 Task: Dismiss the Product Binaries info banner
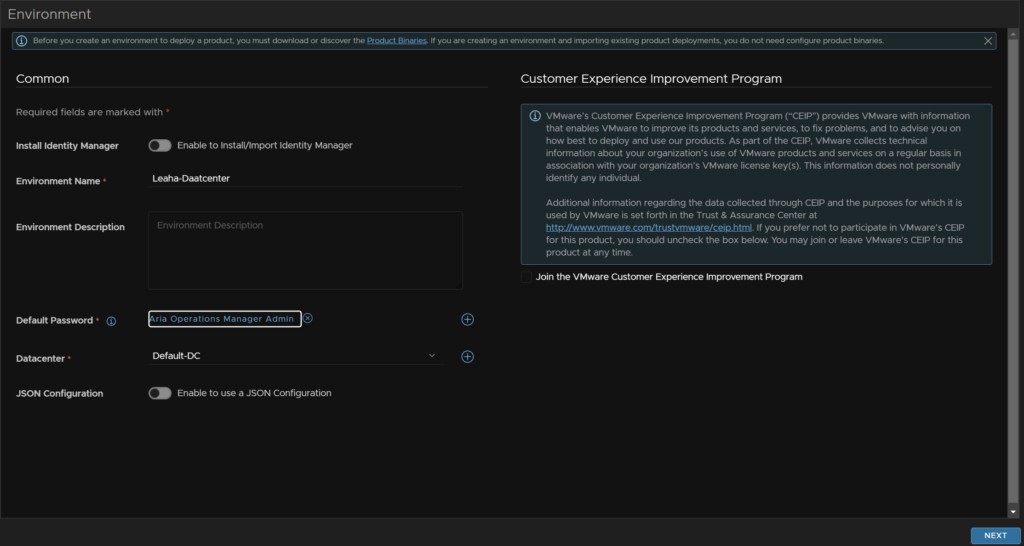(x=987, y=40)
